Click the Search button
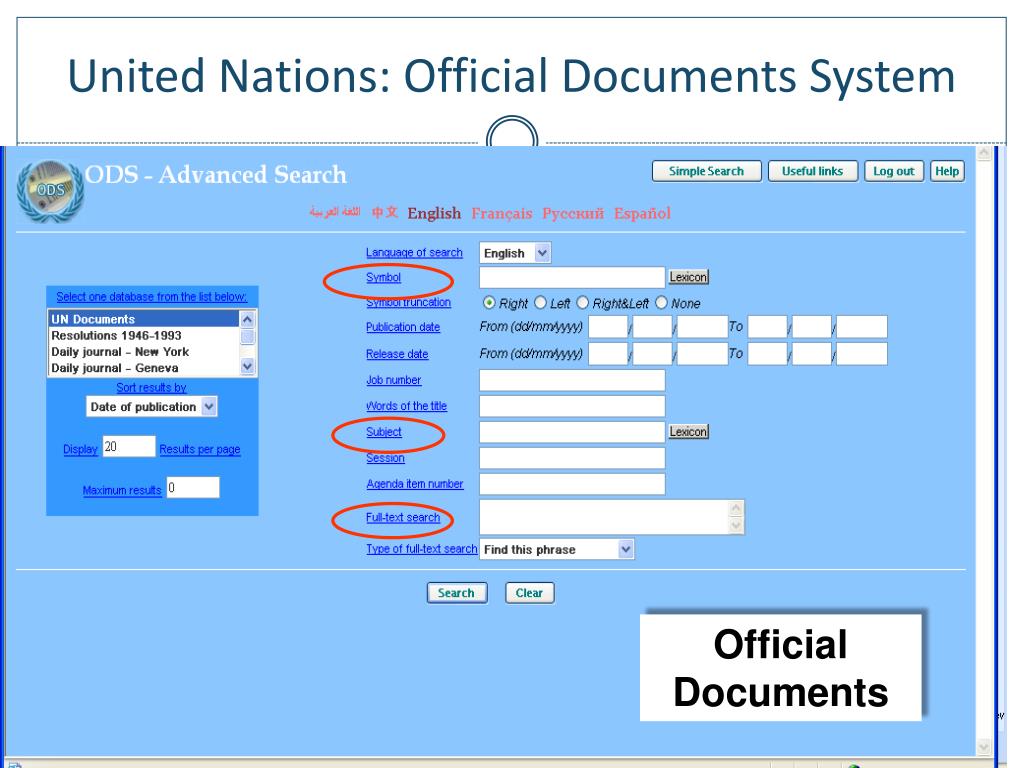The image size is (1024, 768). tap(456, 593)
